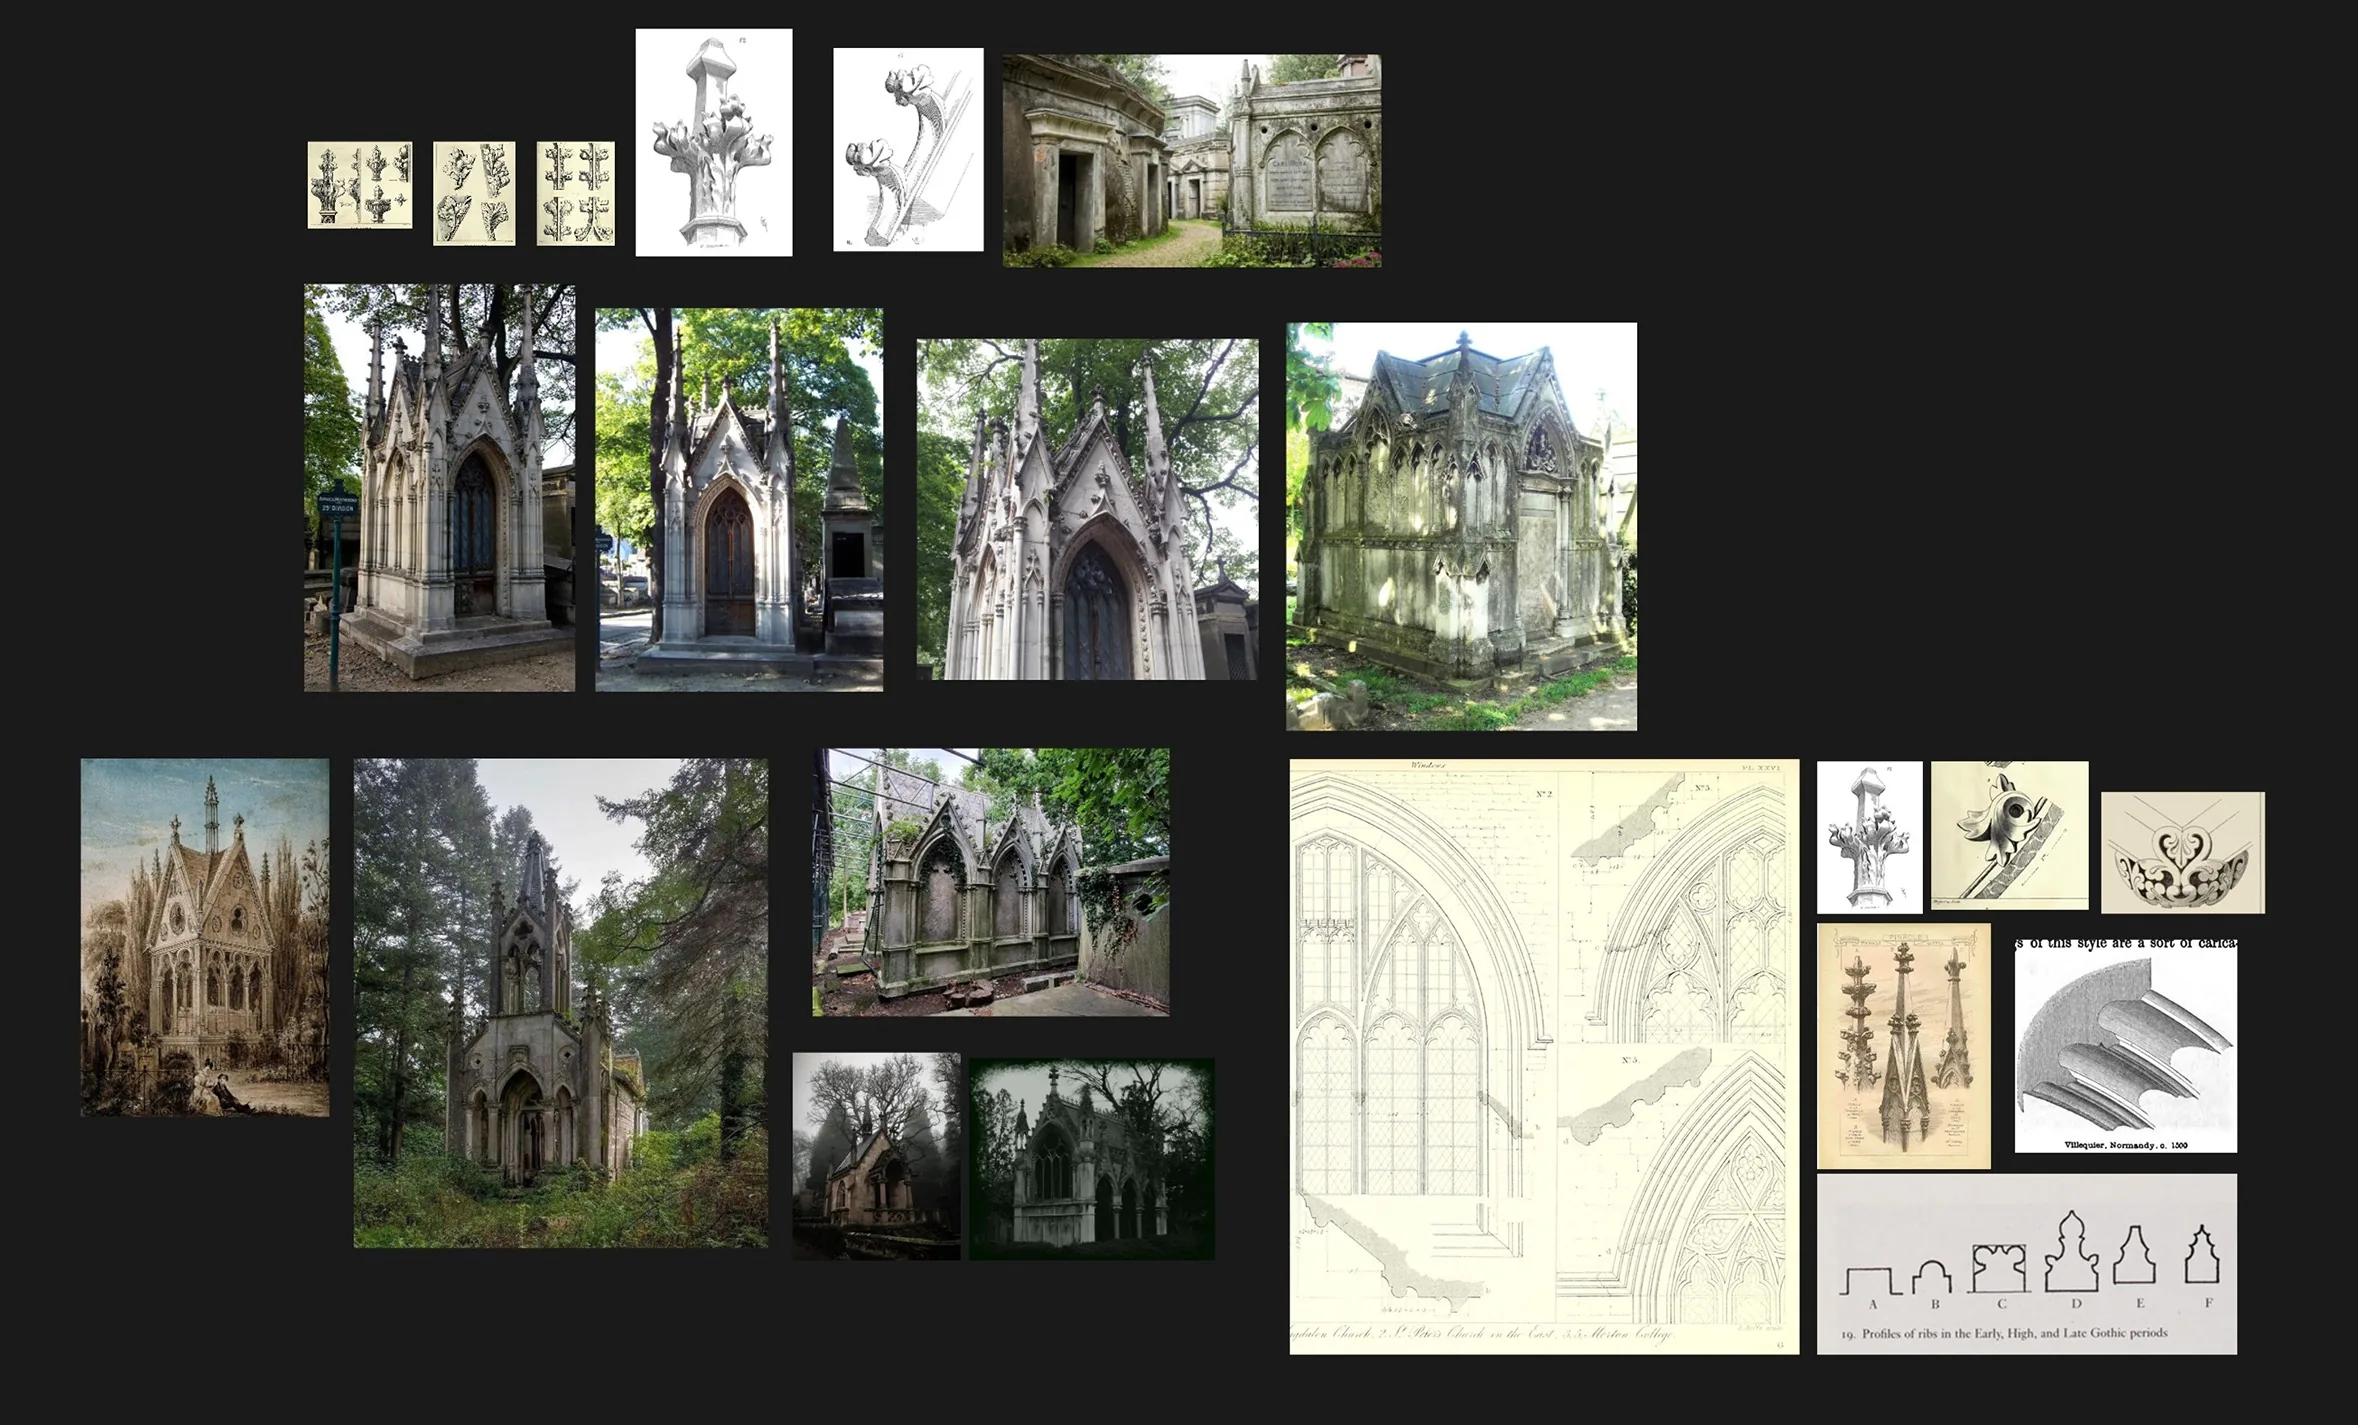
Task: Click the pinnacles and spires engraving plate
Action: [x=1904, y=1046]
